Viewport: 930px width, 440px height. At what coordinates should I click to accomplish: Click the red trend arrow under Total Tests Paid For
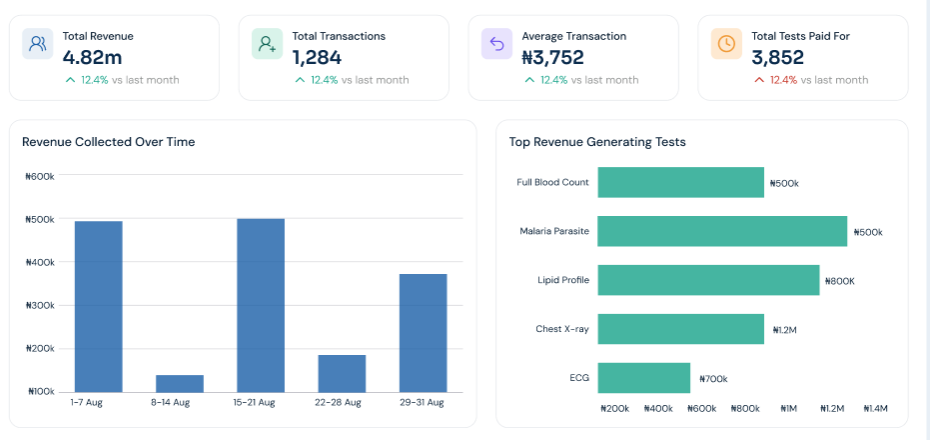759,80
